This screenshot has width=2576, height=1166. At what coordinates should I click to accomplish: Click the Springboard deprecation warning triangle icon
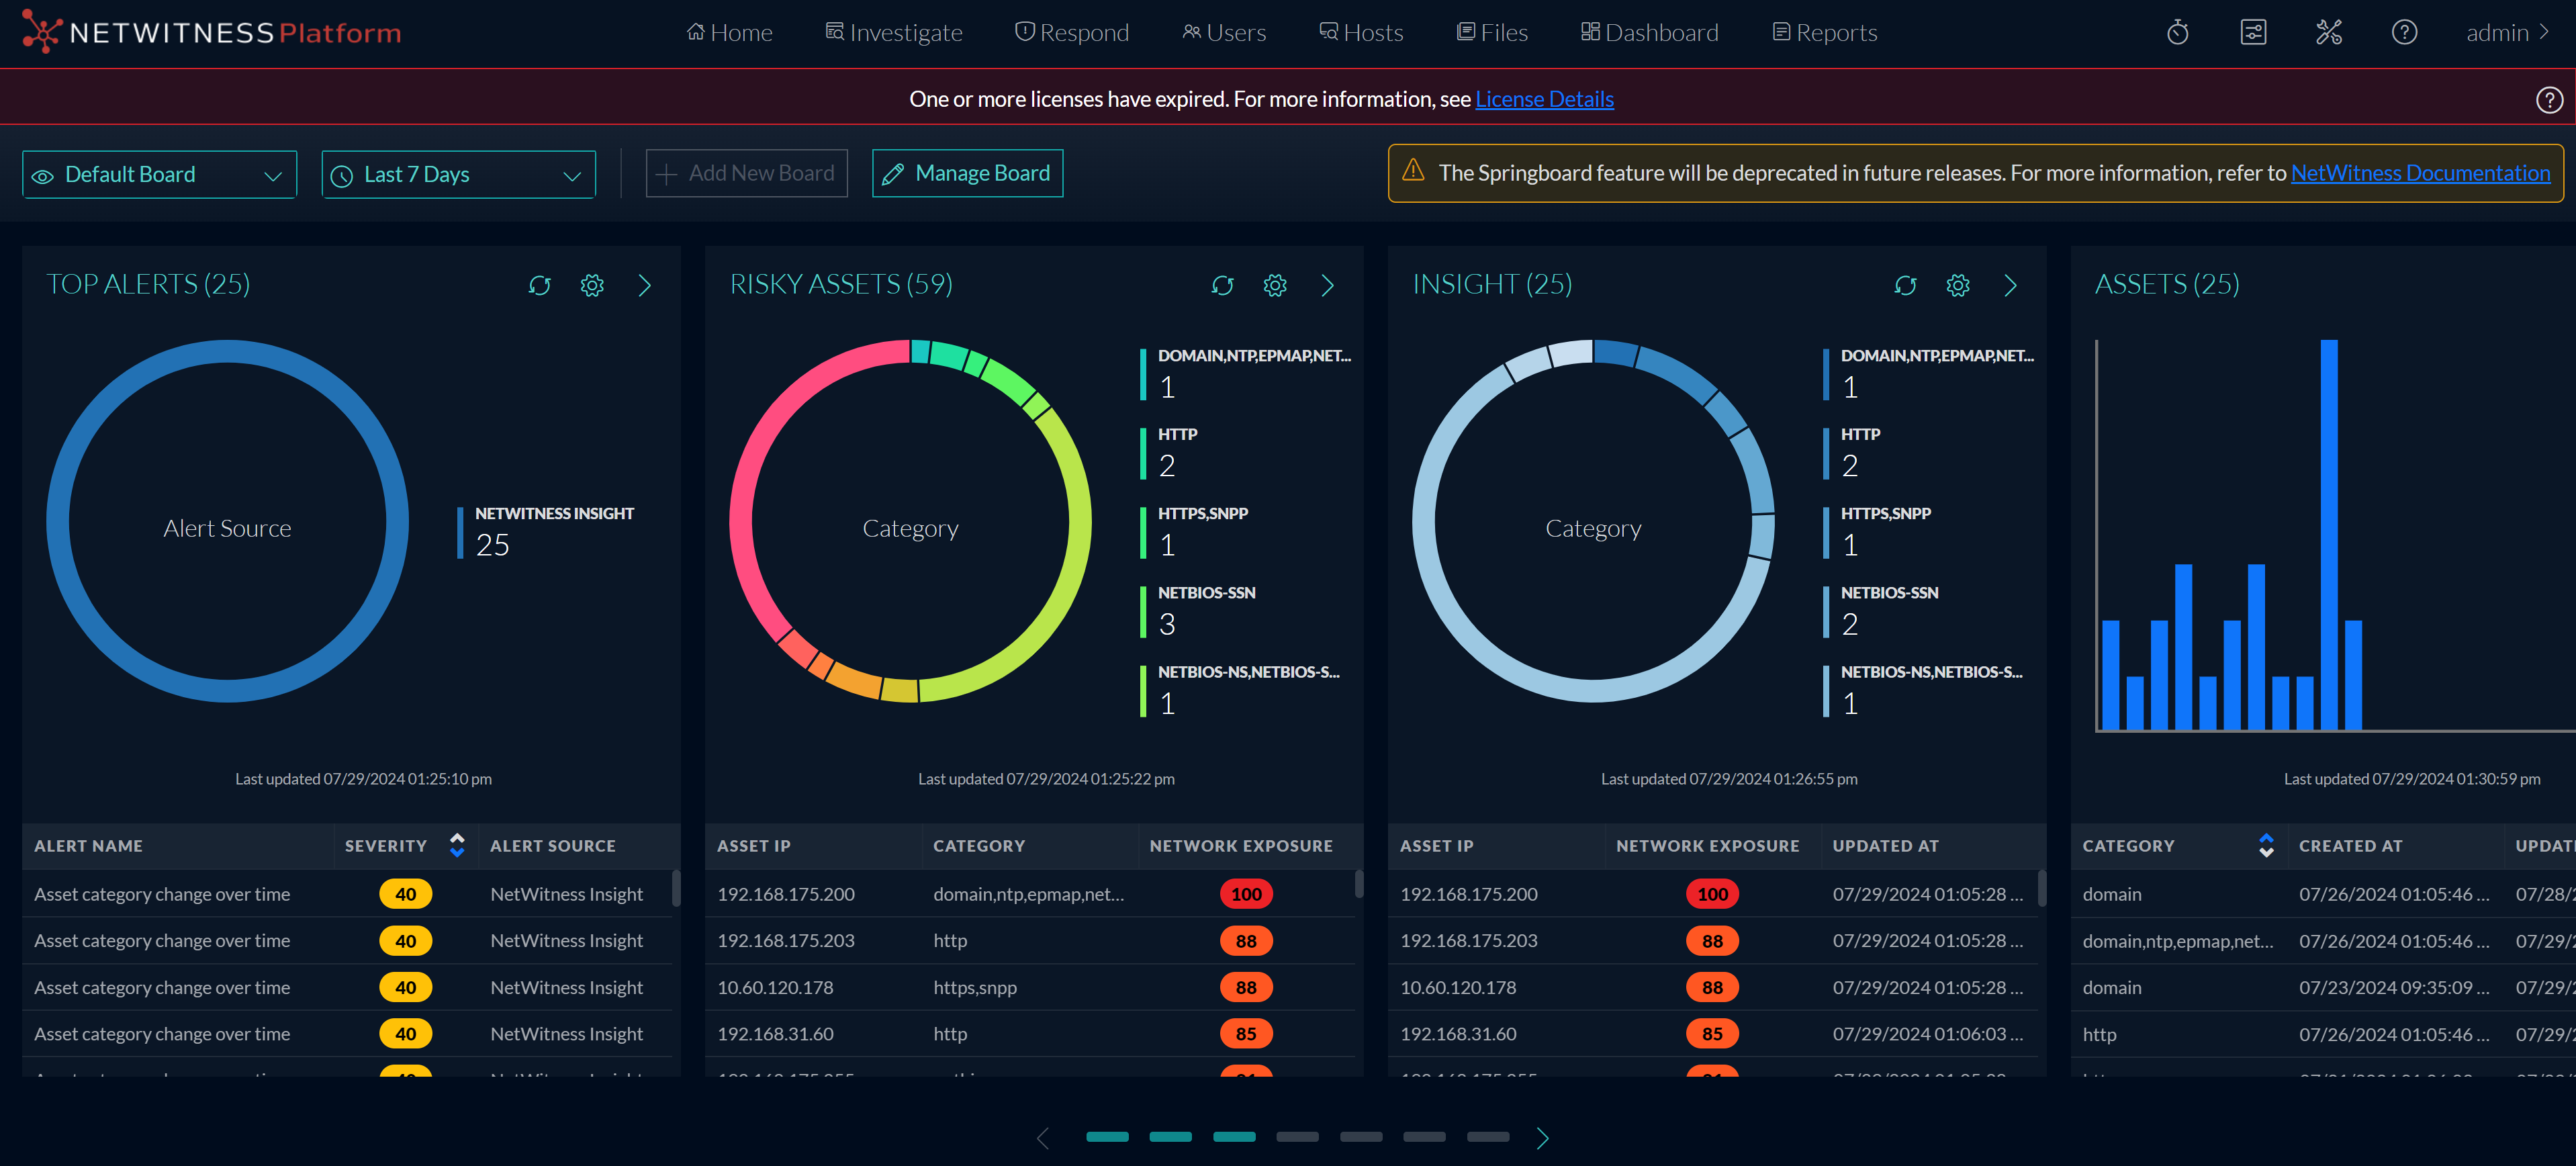tap(1412, 171)
